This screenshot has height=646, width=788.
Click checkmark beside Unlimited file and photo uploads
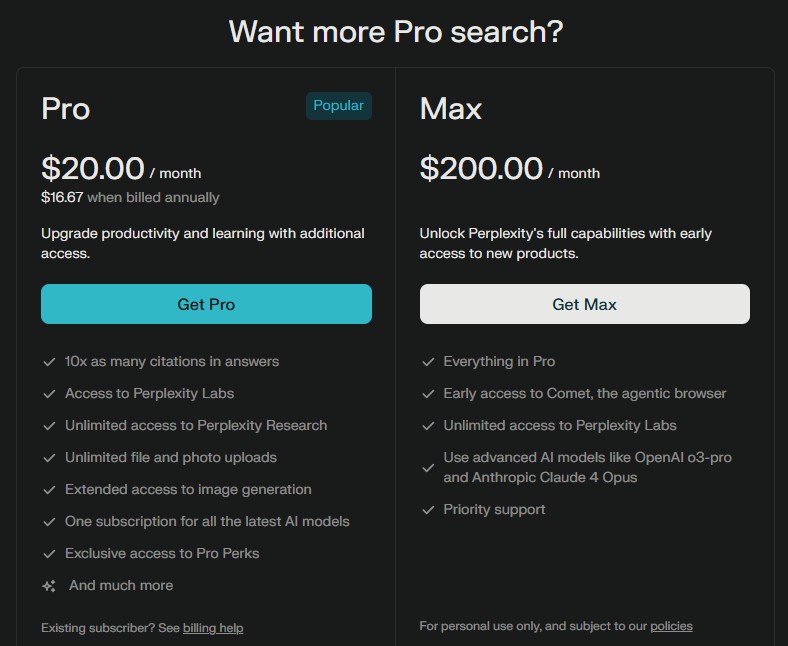49,458
